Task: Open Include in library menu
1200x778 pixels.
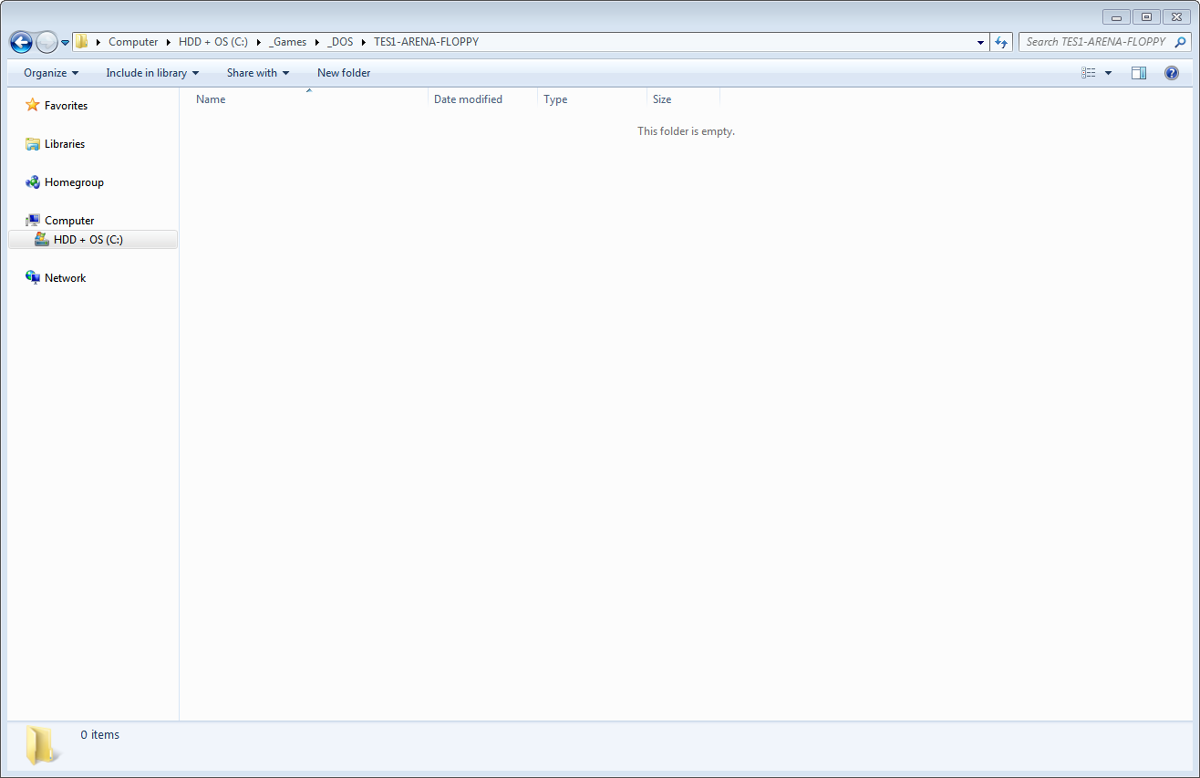Action: tap(152, 73)
